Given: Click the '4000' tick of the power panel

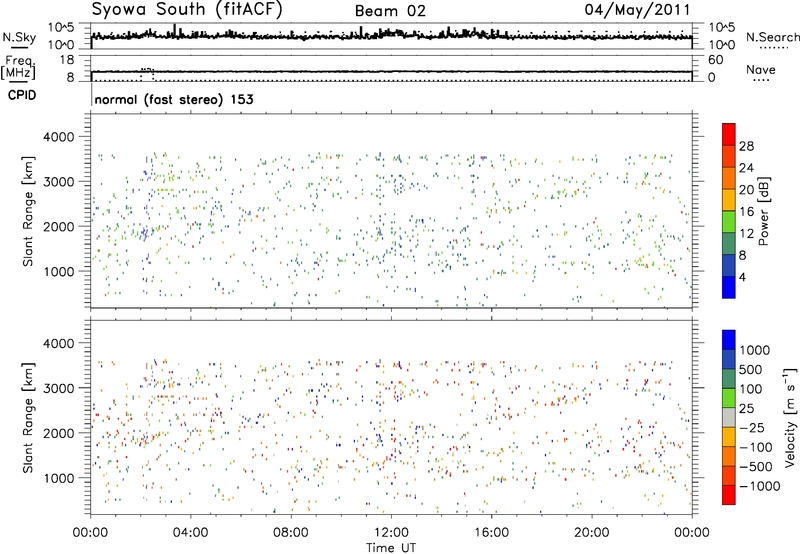Looking at the screenshot, I should point(58,137).
